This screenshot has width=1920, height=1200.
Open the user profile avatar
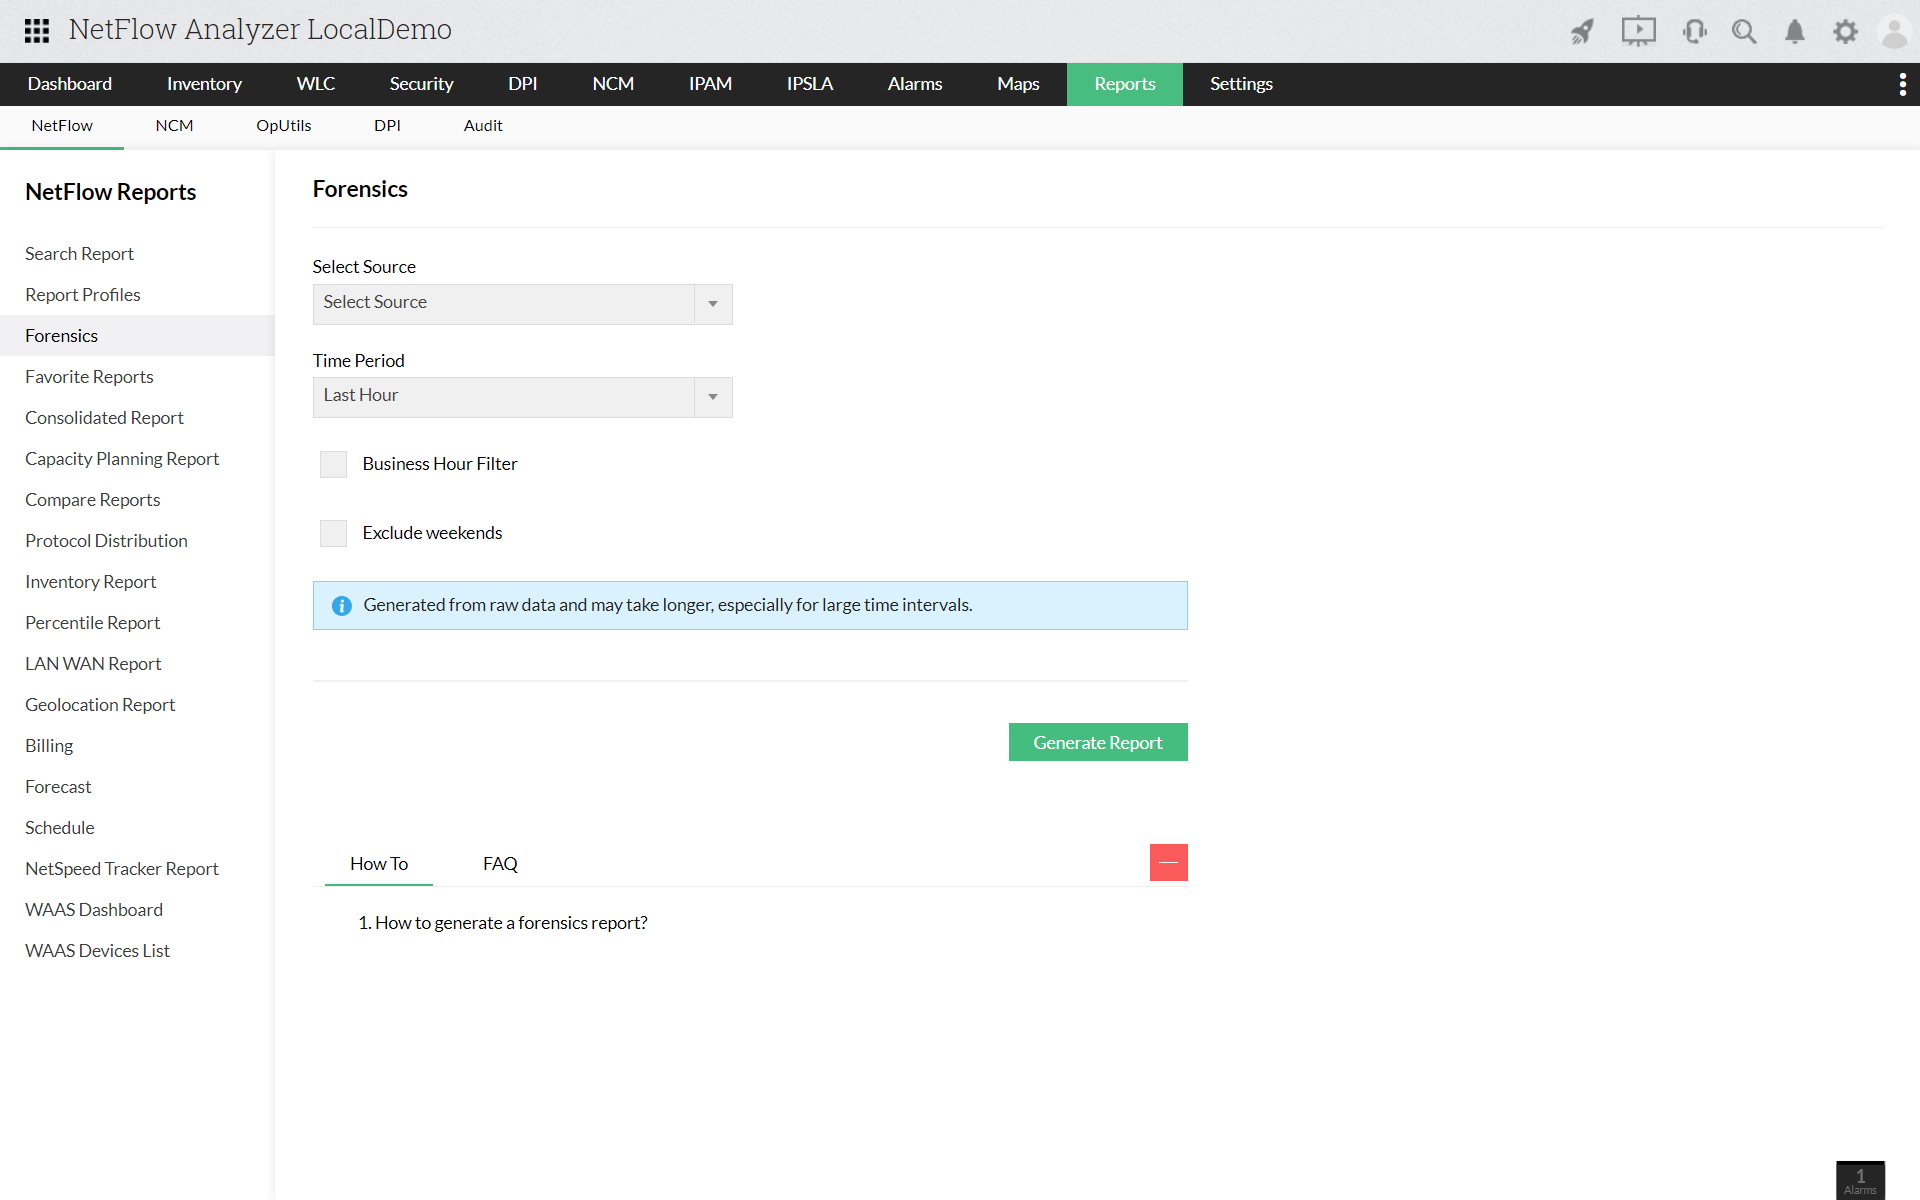pyautogui.click(x=1894, y=31)
